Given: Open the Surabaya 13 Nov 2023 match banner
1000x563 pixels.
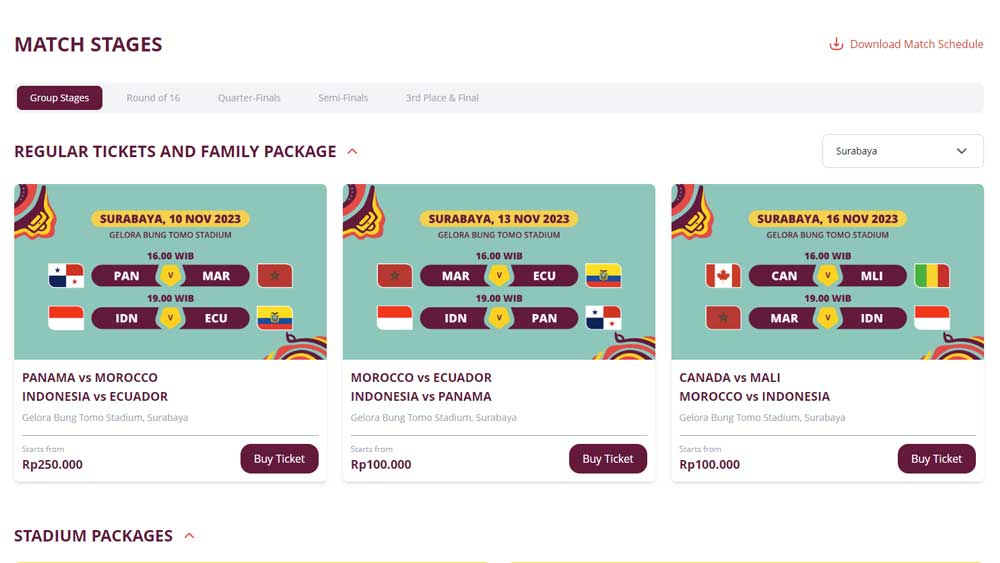Looking at the screenshot, I should 499,271.
